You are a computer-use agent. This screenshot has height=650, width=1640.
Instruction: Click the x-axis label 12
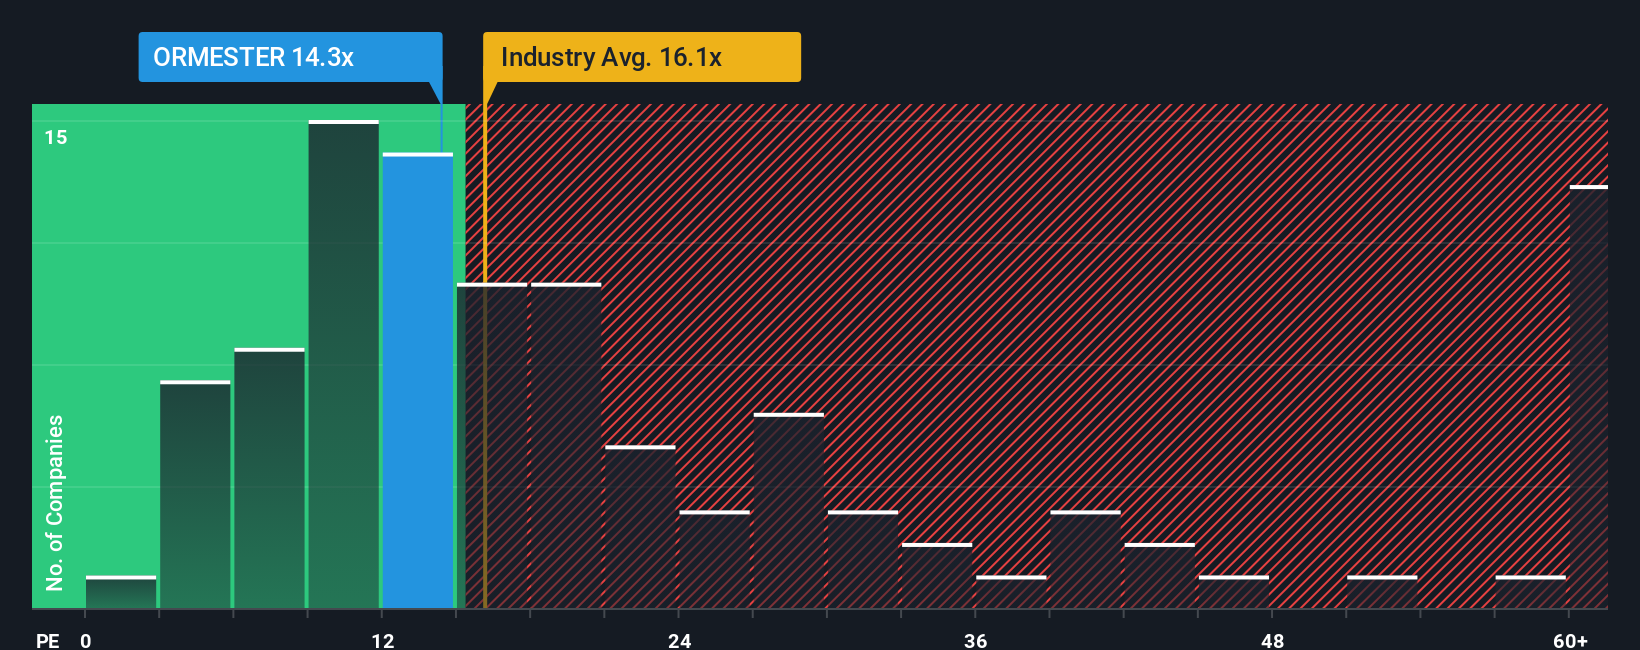pos(383,640)
